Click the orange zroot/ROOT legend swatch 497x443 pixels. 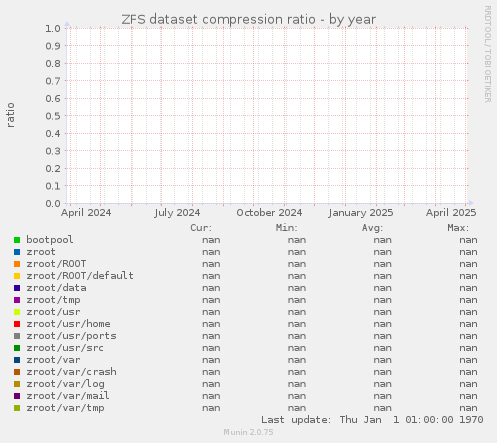point(17,264)
